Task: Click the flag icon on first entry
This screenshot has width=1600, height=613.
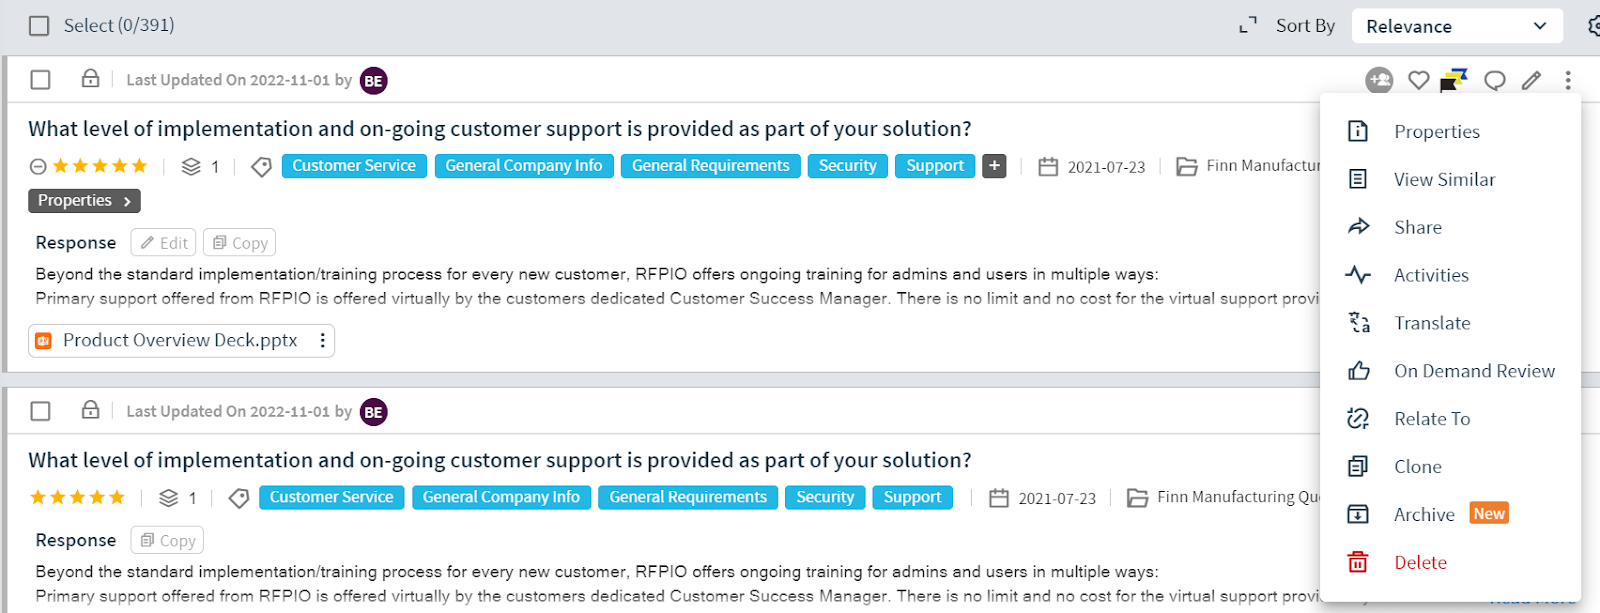Action: coord(1454,80)
